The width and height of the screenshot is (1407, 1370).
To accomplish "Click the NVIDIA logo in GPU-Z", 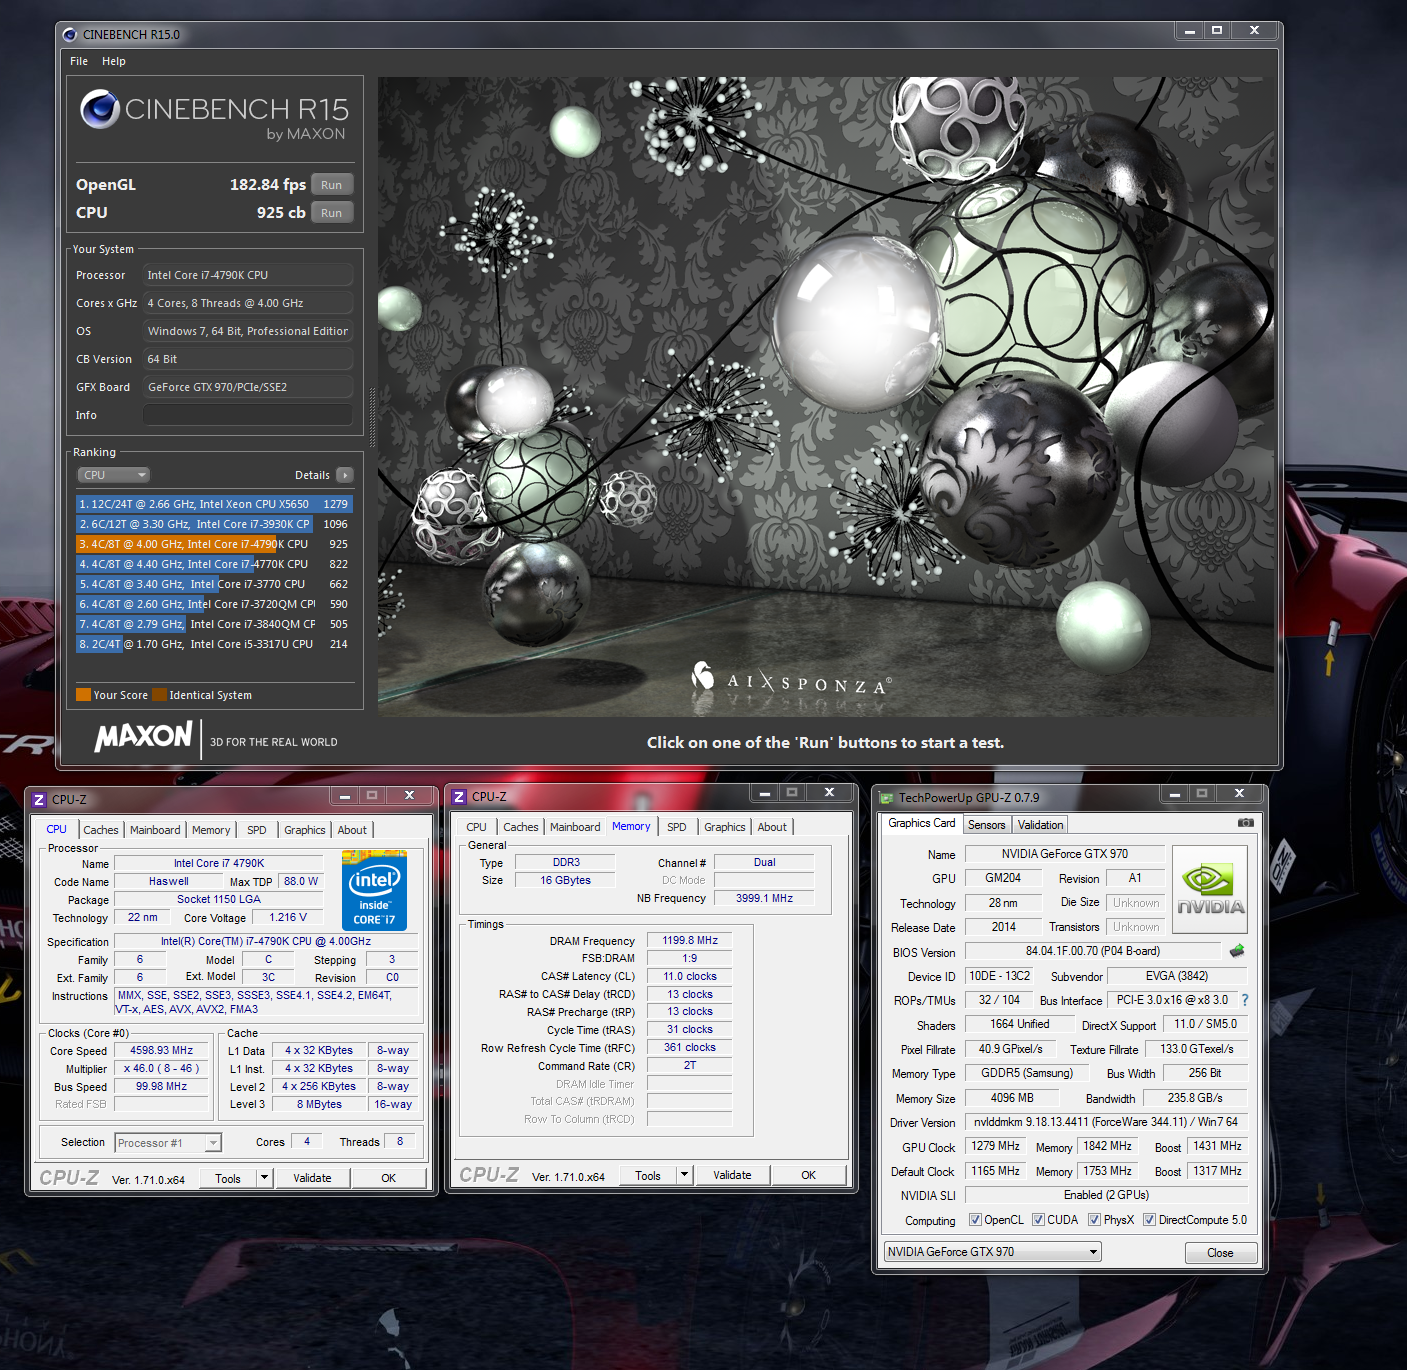I will (x=1210, y=889).
